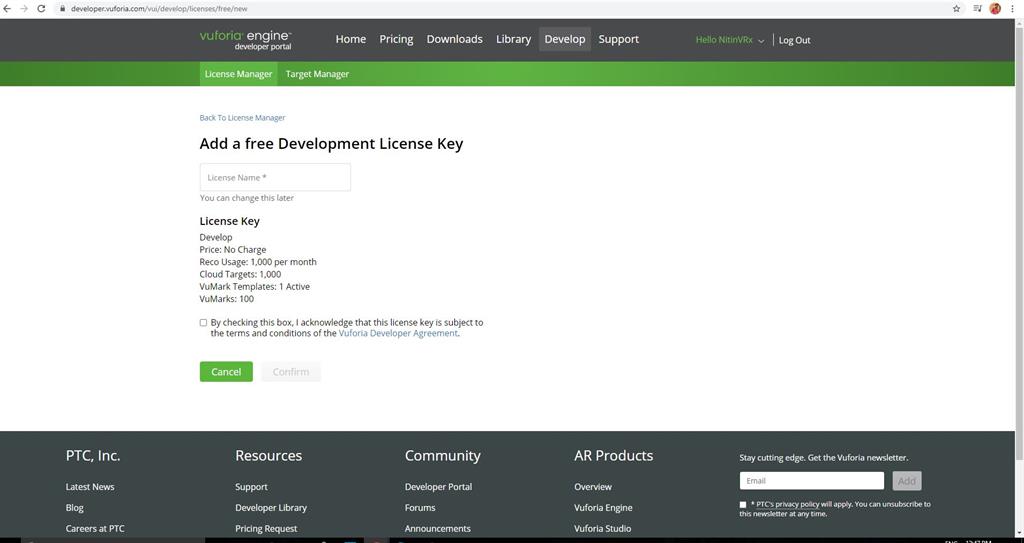
Task: Bookmark page with the star icon
Action: click(x=957, y=8)
